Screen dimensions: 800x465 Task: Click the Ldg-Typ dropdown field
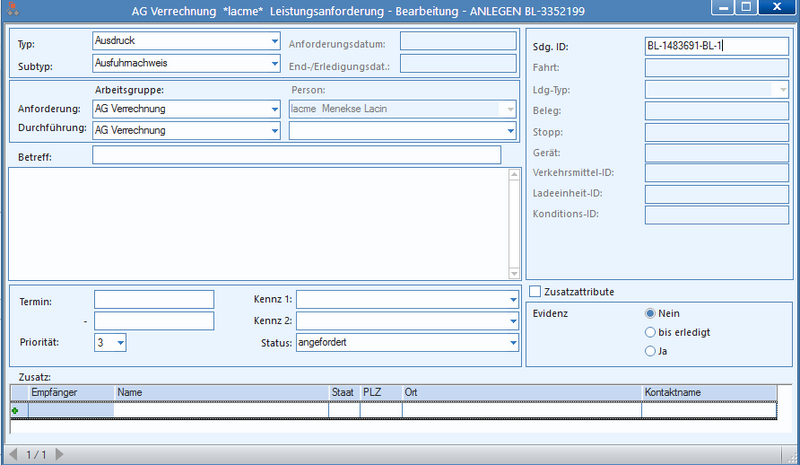[x=716, y=90]
